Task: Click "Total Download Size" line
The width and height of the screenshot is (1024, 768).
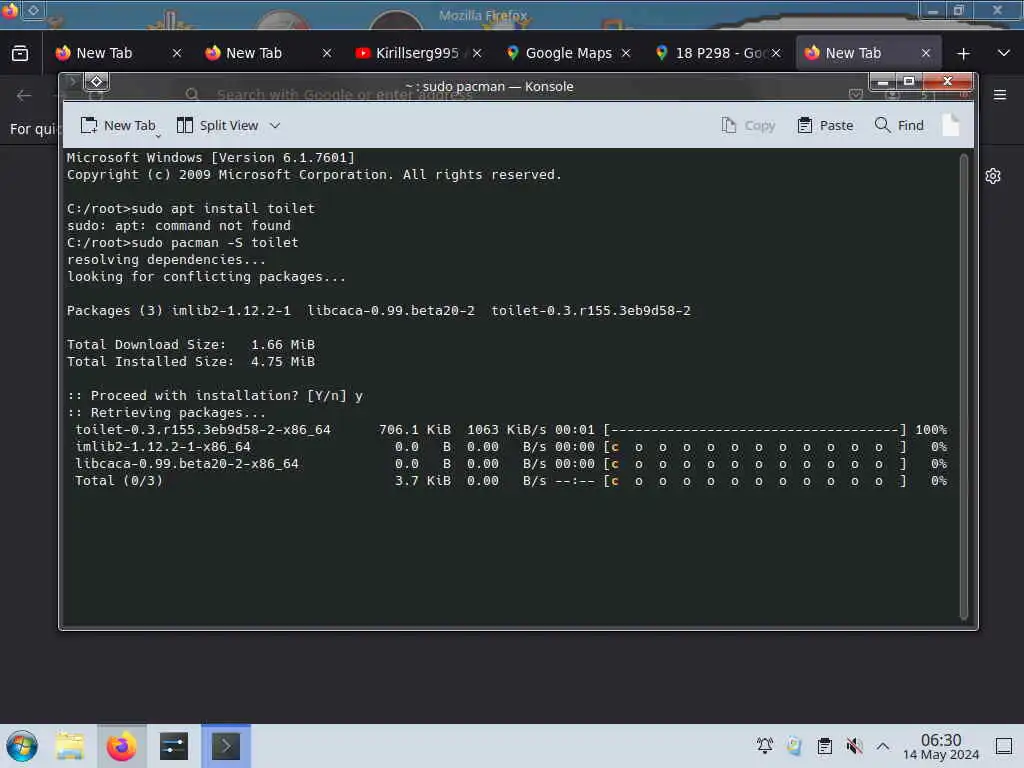Action: [191, 344]
